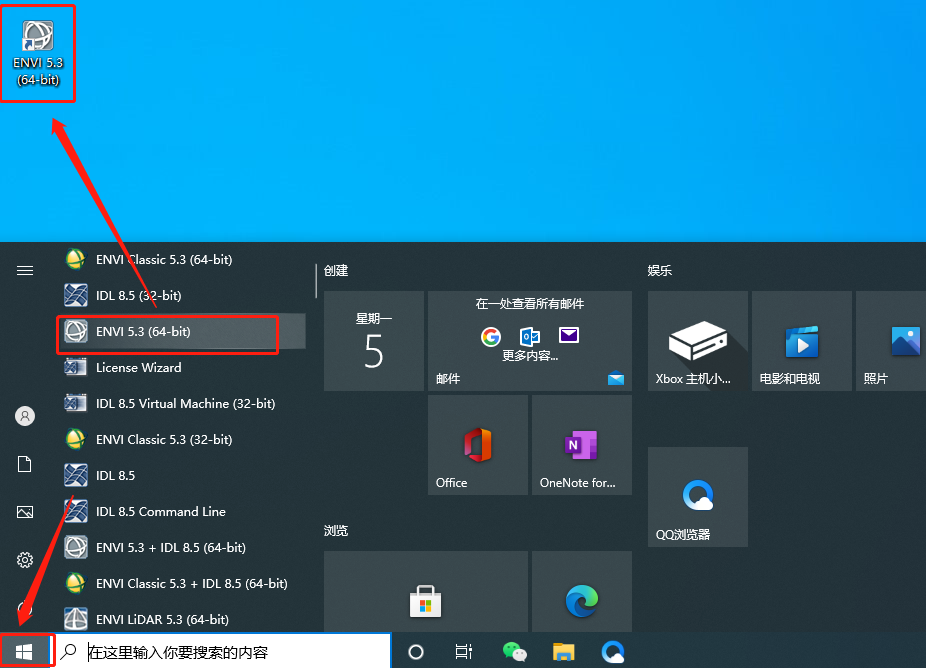The height and width of the screenshot is (668, 926).
Task: Launch IDL 8.5 Virtual Machine (32-bit)
Action: (x=181, y=403)
